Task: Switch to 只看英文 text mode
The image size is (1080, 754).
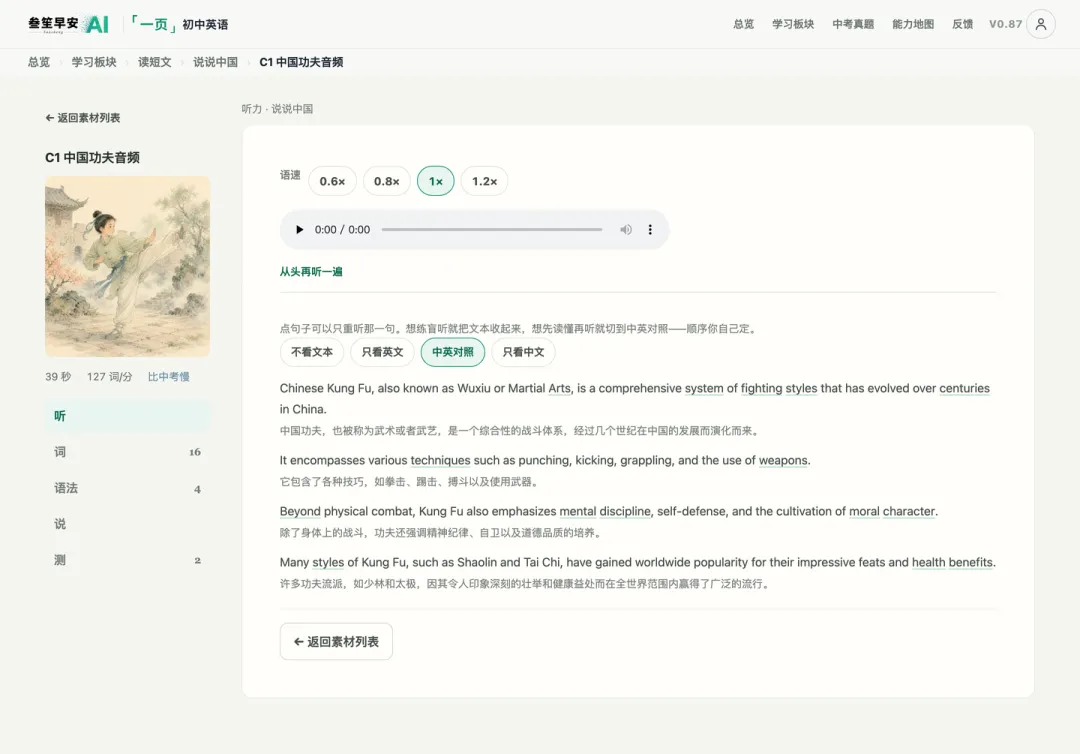Action: click(x=382, y=352)
